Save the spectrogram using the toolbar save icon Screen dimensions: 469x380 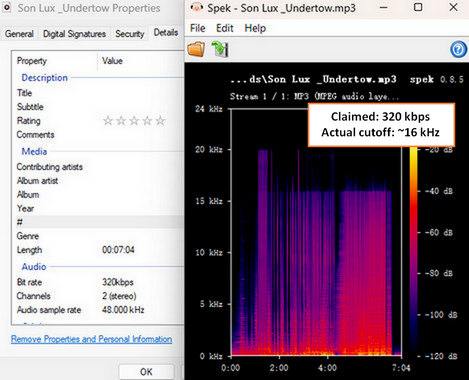pyautogui.click(x=220, y=49)
